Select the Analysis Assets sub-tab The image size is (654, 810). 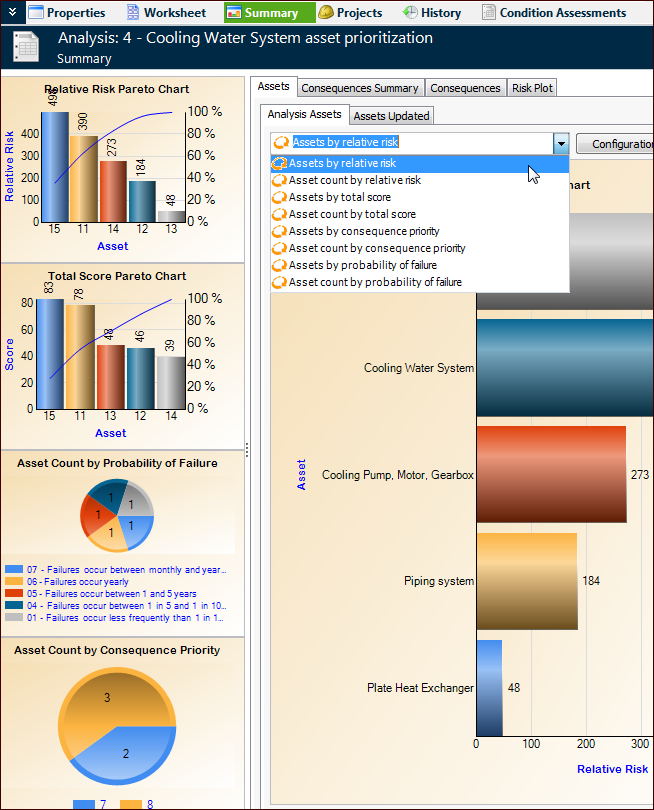coord(304,115)
